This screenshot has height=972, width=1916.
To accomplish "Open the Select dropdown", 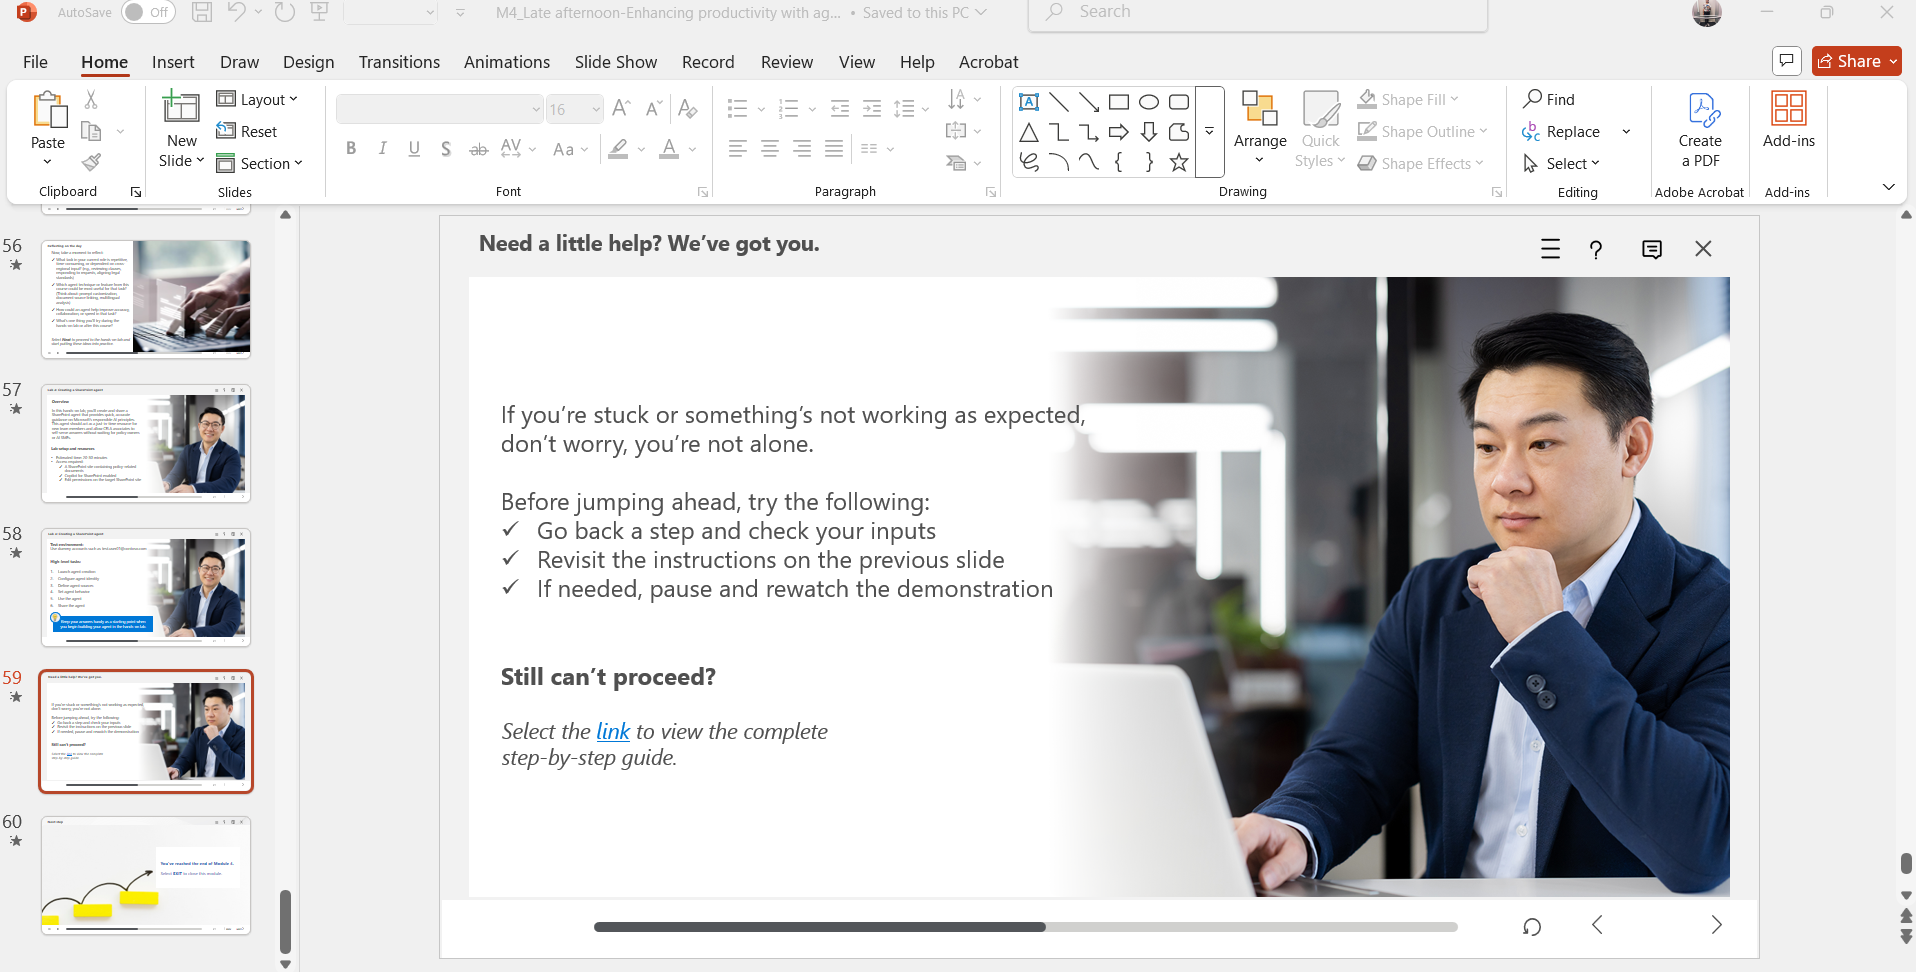I will (x=1561, y=163).
